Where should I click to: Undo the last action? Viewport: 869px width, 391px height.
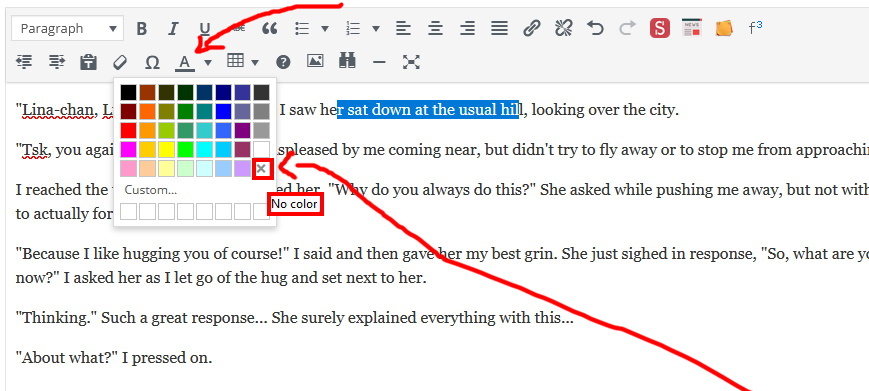point(595,28)
